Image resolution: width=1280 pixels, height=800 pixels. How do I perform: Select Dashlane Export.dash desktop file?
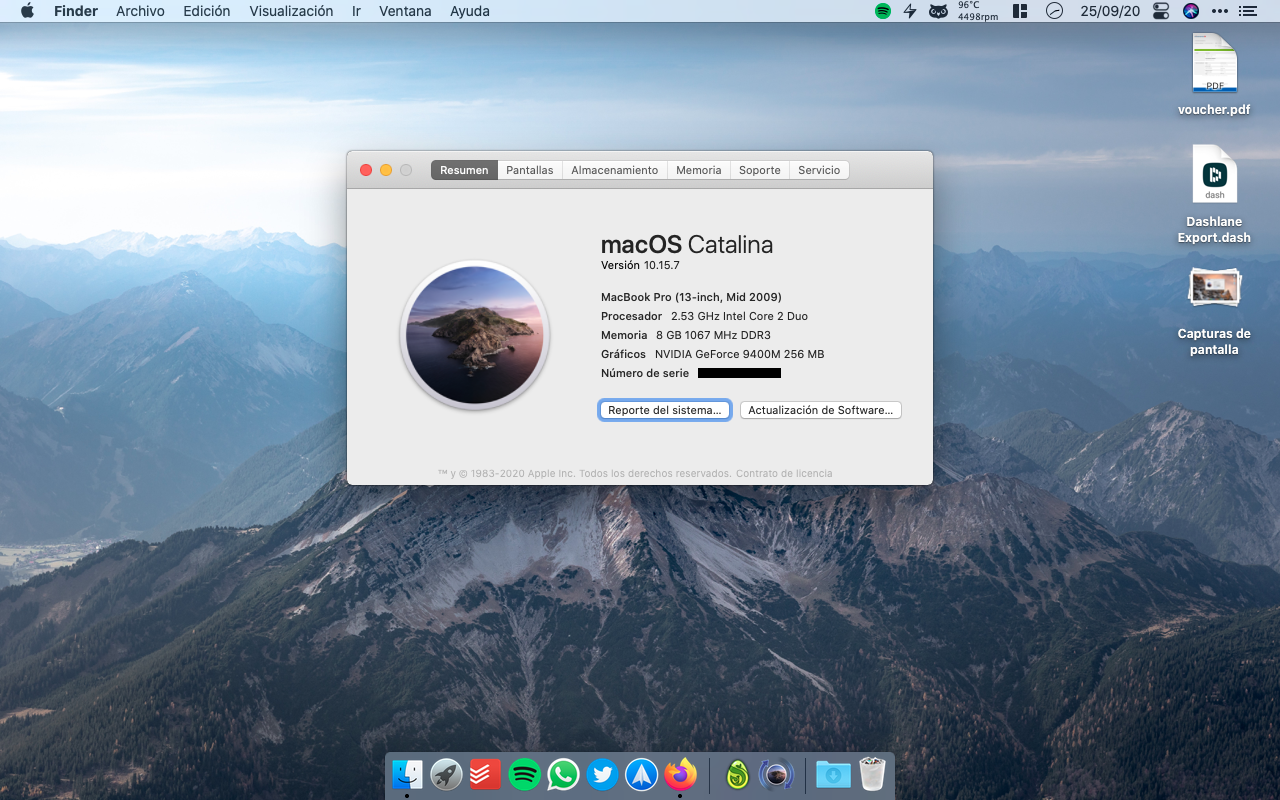[x=1214, y=194]
